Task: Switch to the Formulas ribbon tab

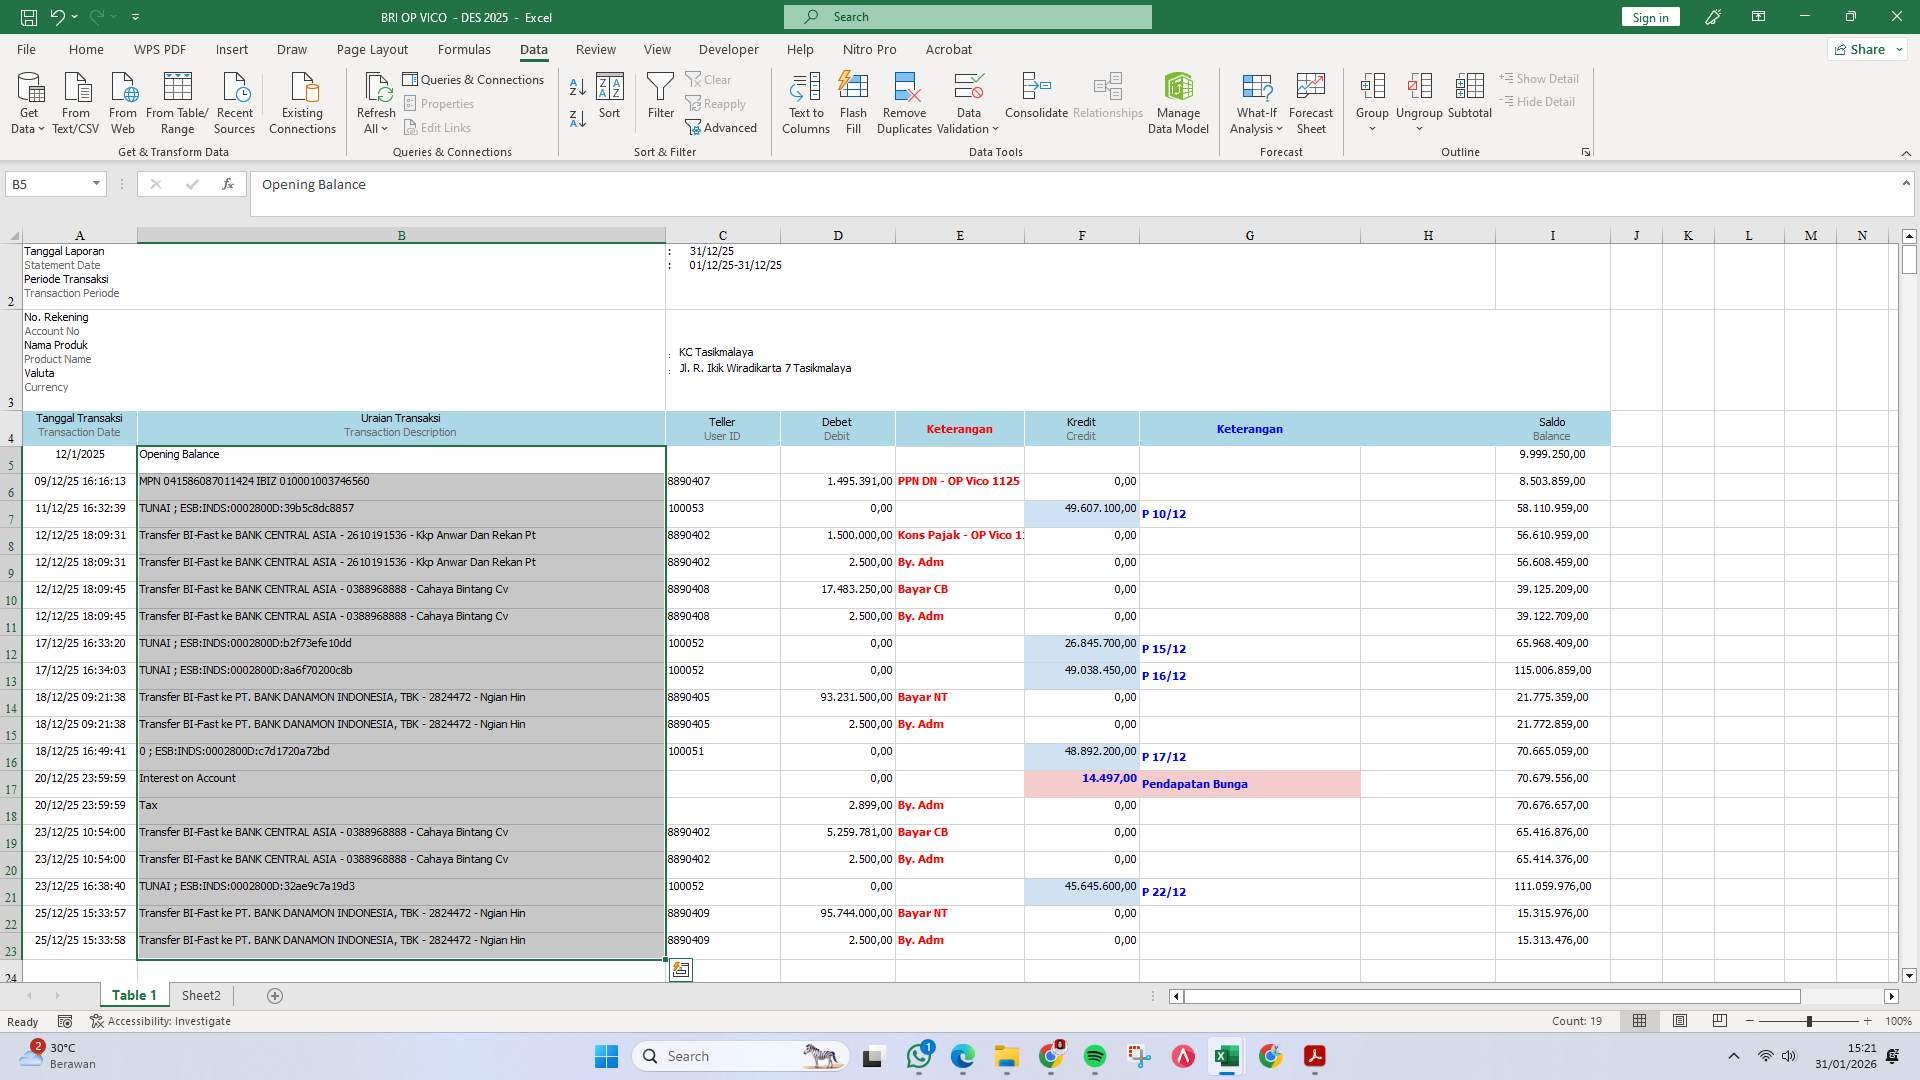Action: [x=464, y=49]
